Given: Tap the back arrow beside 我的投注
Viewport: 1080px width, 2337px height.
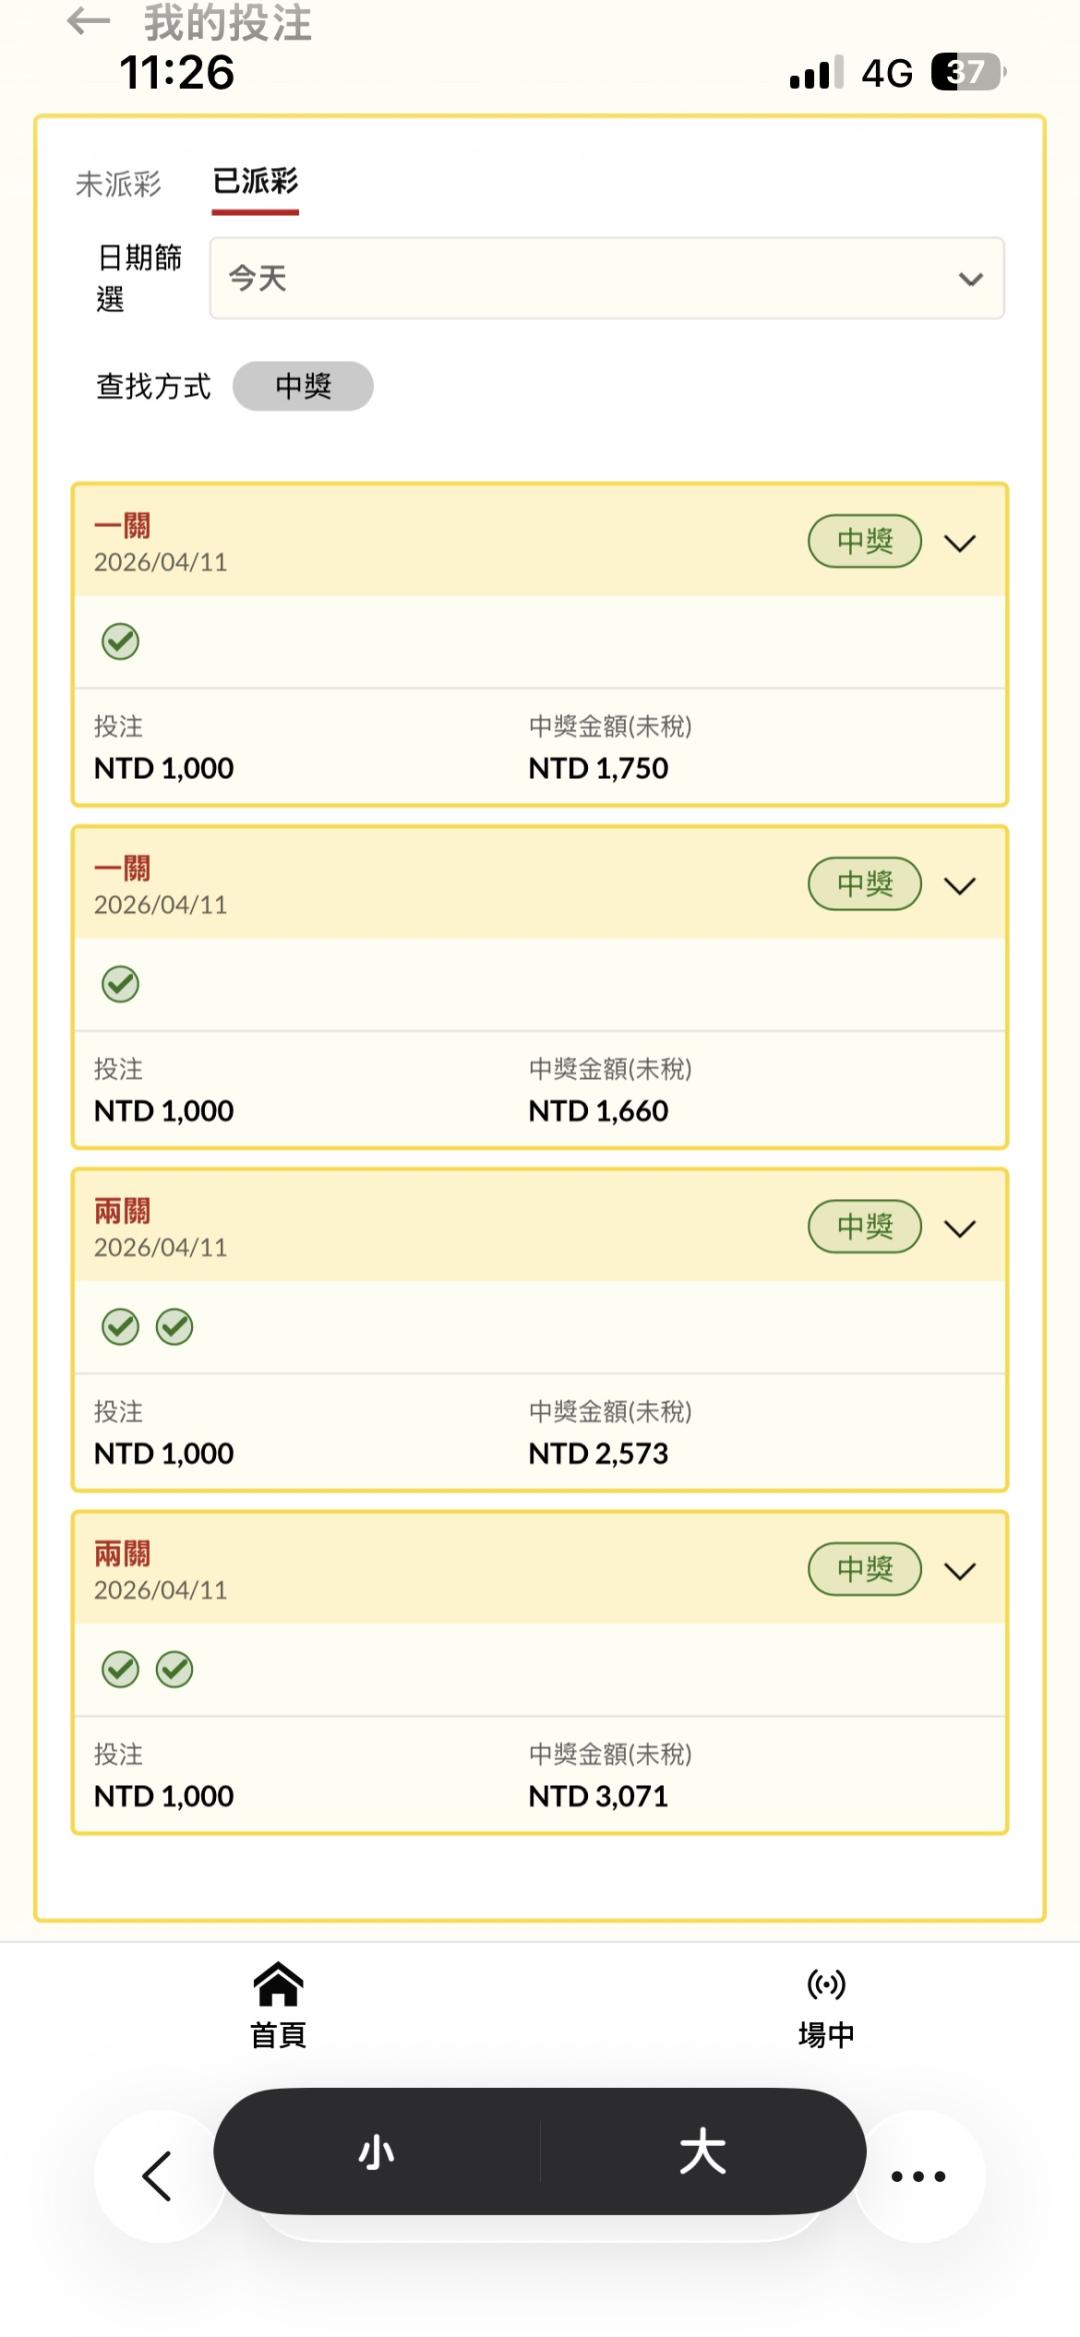Looking at the screenshot, I should point(88,21).
